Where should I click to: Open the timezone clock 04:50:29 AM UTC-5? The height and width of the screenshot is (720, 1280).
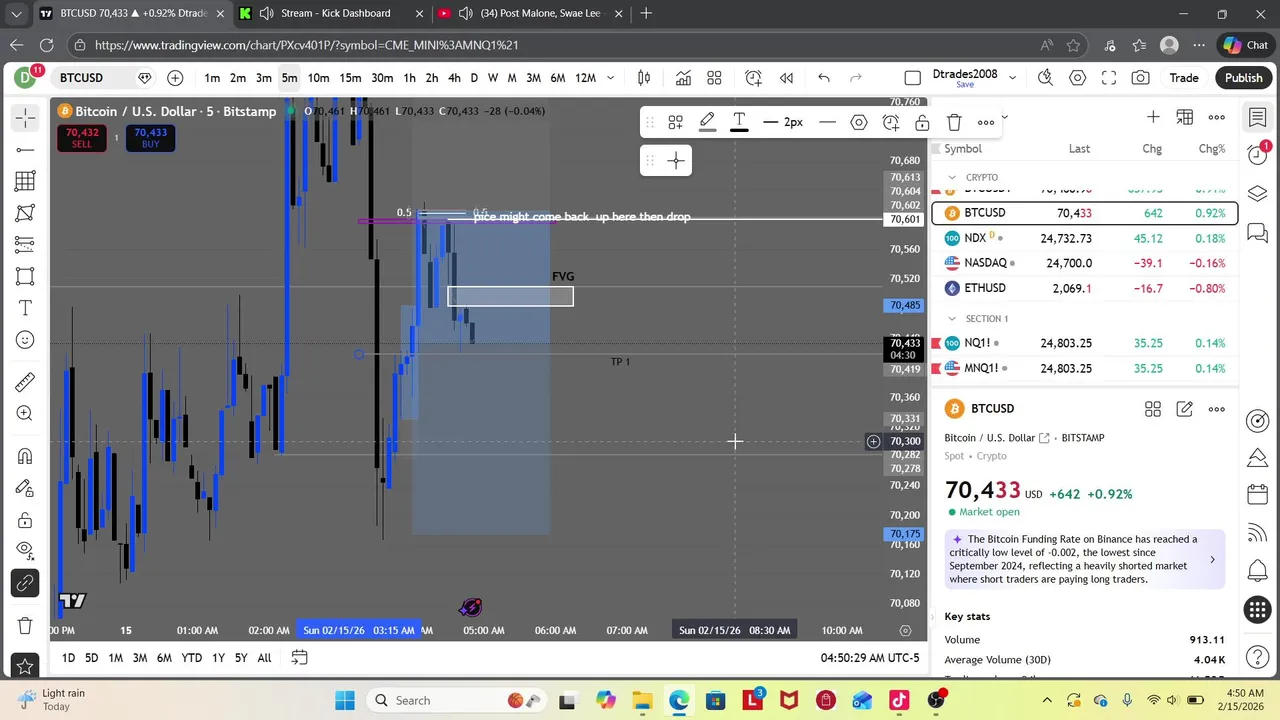870,657
